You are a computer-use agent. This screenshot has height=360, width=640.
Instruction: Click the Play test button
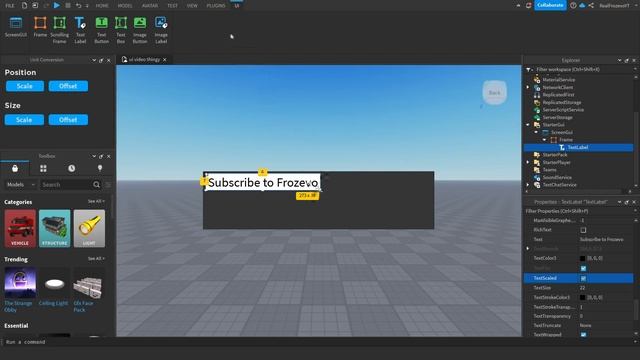click(57, 5)
